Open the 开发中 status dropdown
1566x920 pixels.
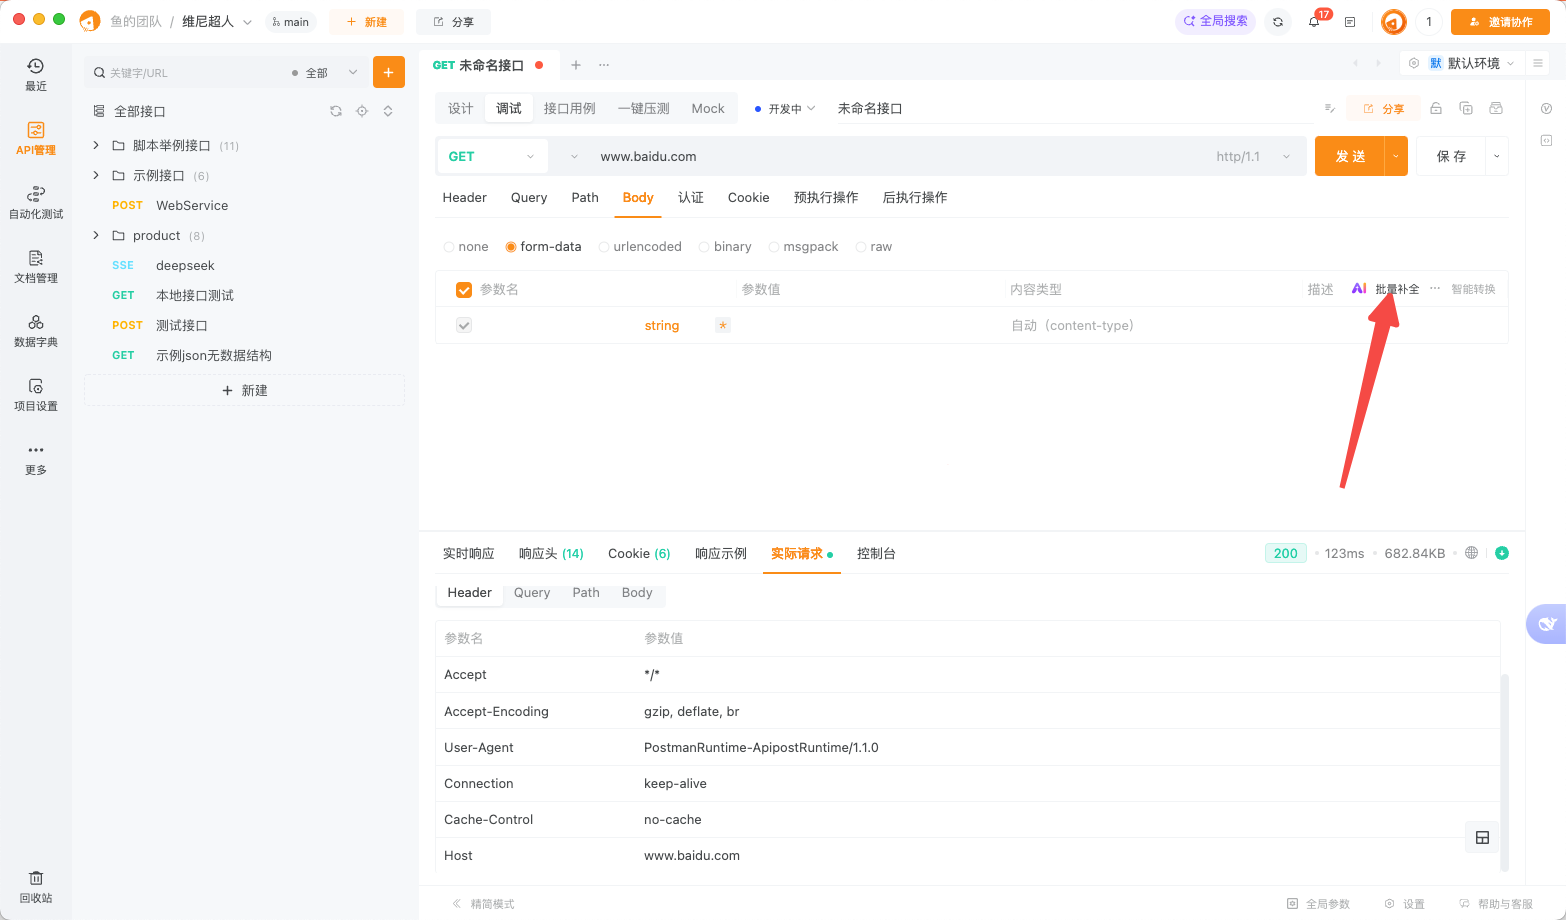785,108
